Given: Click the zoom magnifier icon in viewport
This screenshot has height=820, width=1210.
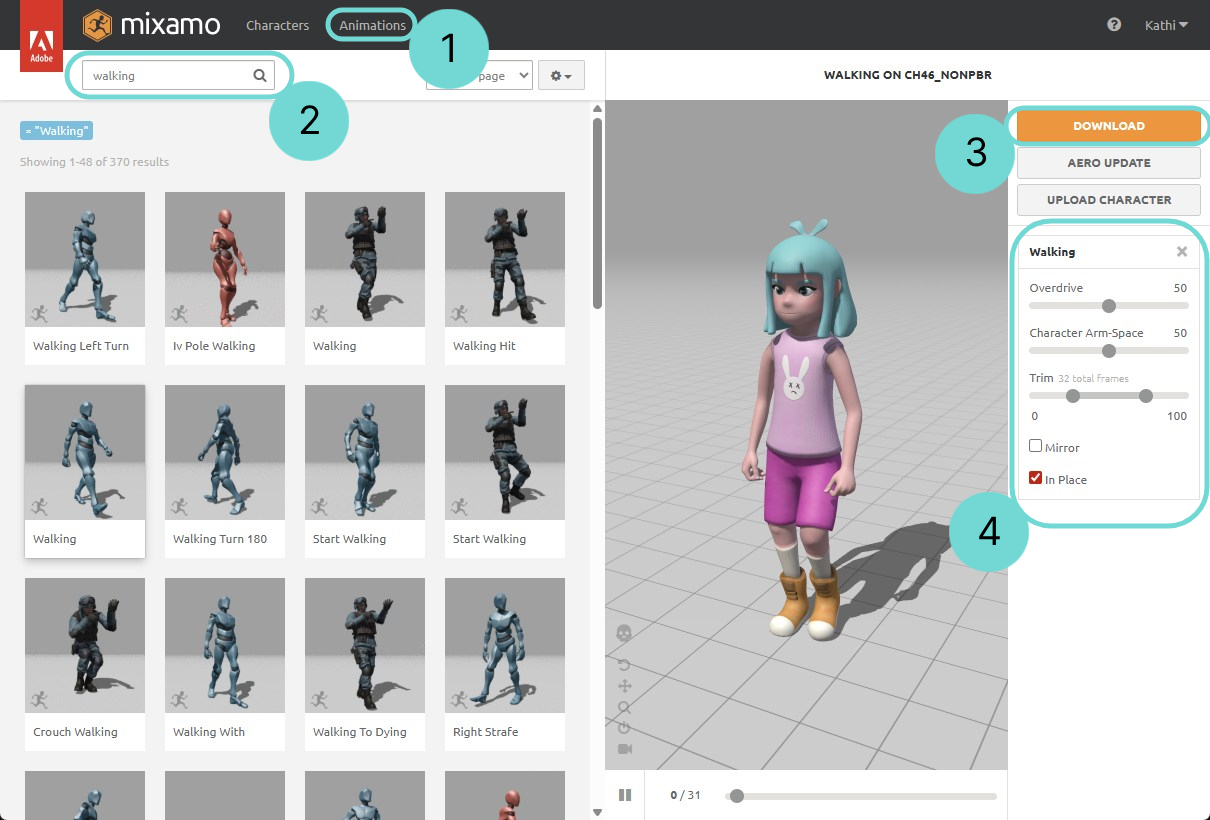Looking at the screenshot, I should 624,707.
